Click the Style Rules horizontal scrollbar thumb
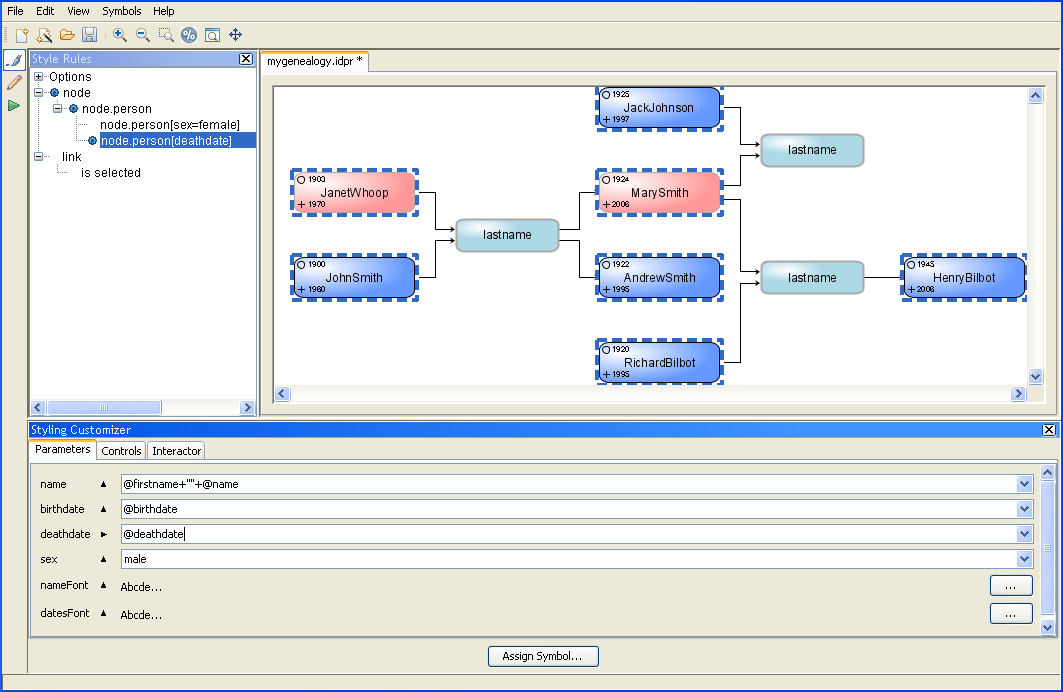Screen dimensions: 1063x692 pyautogui.click(x=104, y=407)
